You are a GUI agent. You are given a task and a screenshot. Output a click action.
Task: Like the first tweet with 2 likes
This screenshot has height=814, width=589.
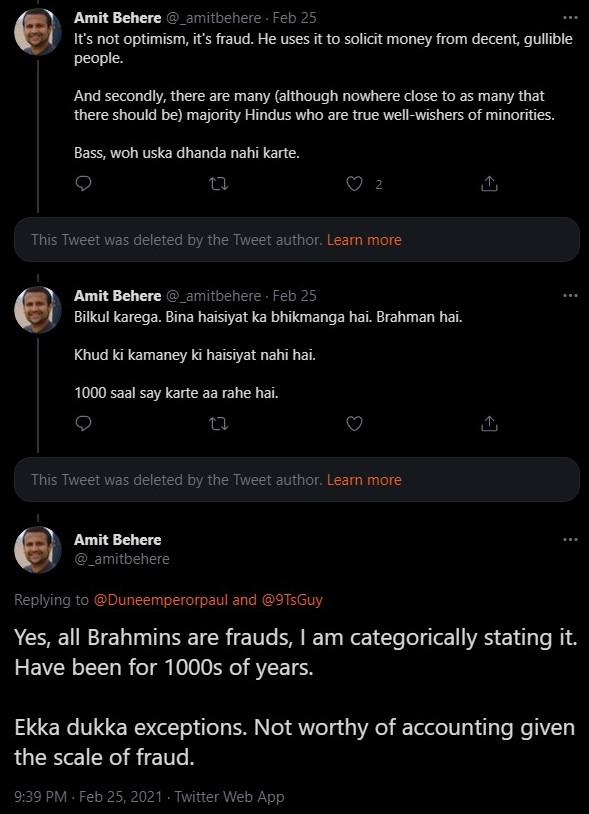[353, 184]
